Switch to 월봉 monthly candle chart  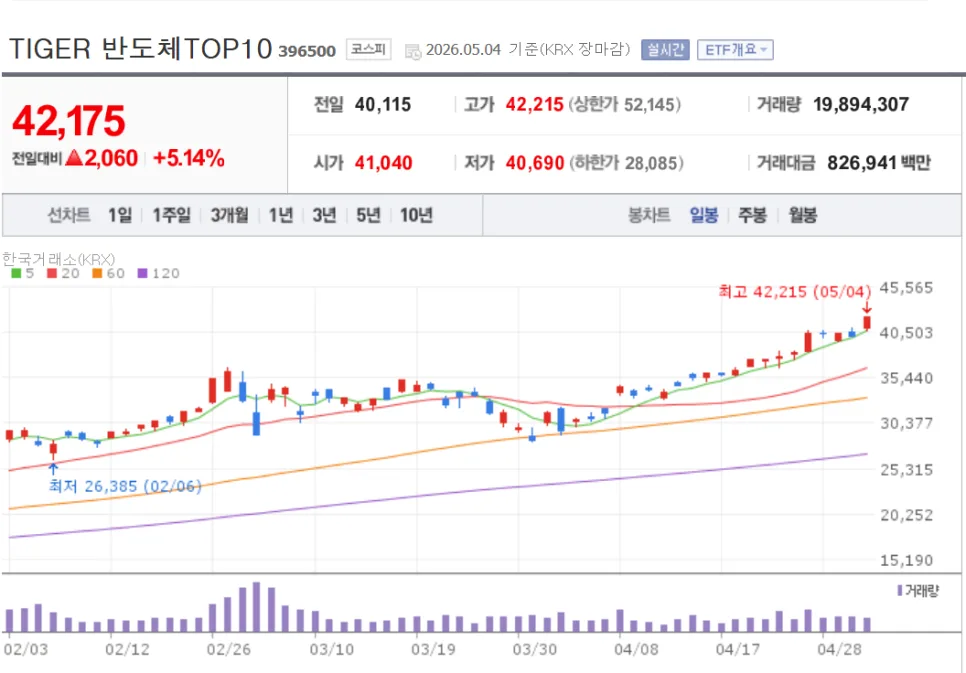coord(803,215)
